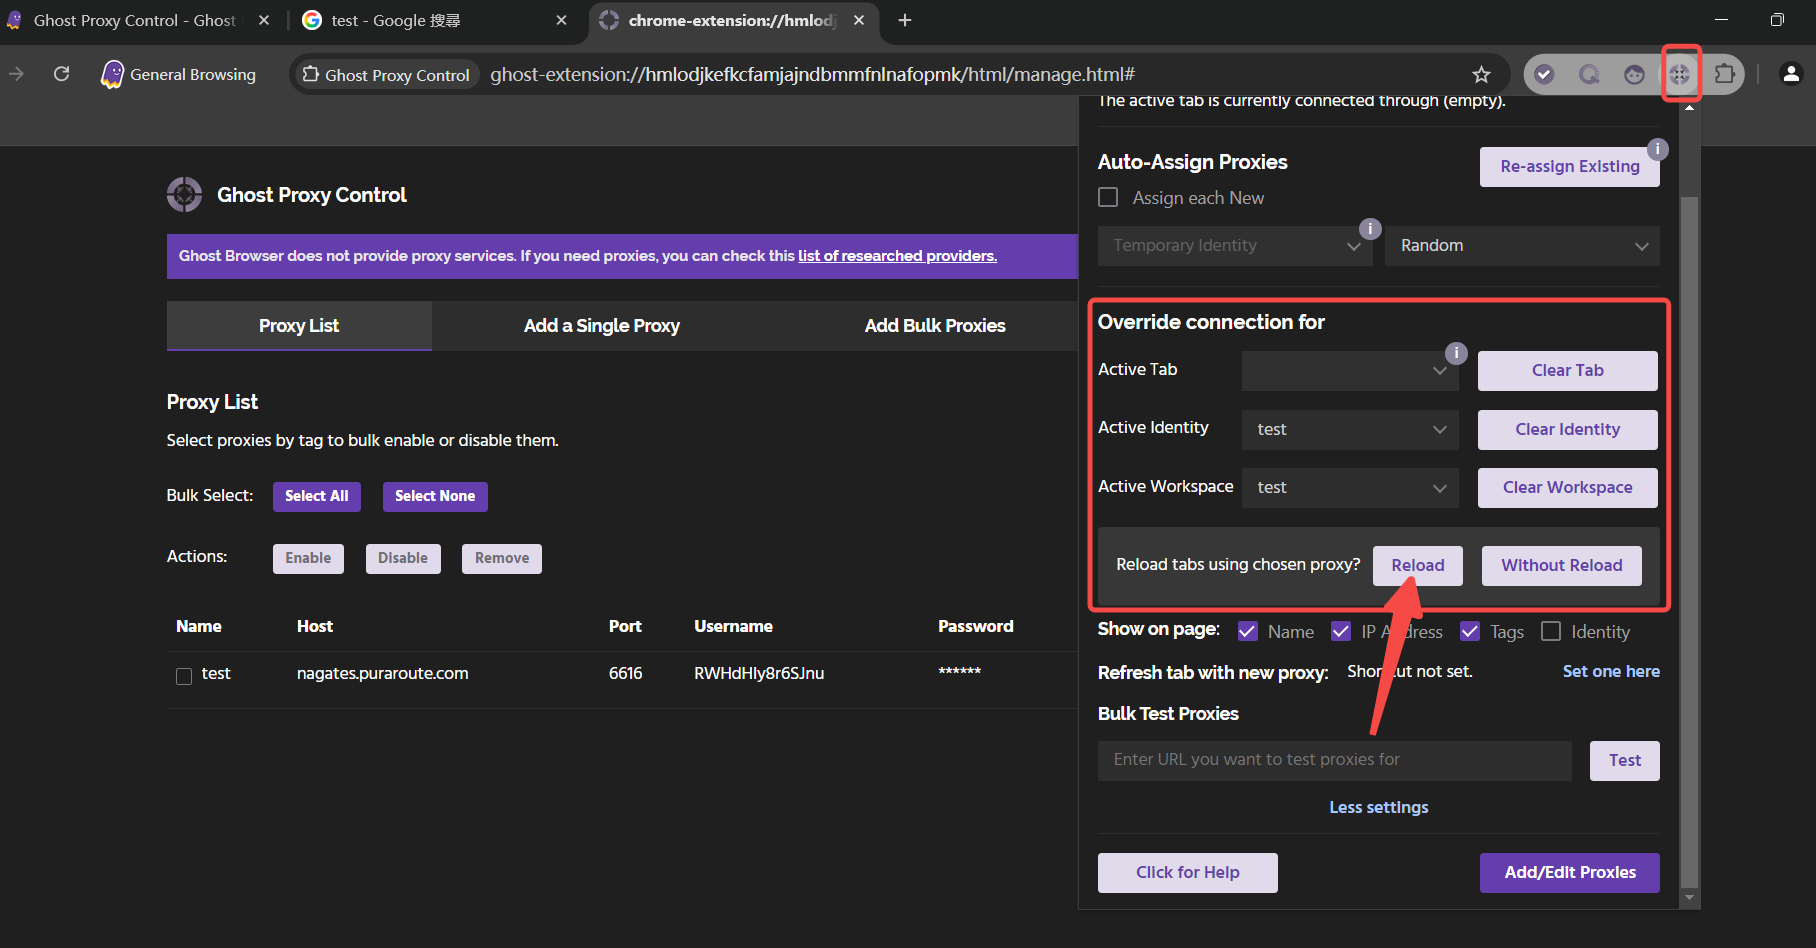Switch to the Proxy List tab
This screenshot has height=948, width=1816.
tap(299, 326)
